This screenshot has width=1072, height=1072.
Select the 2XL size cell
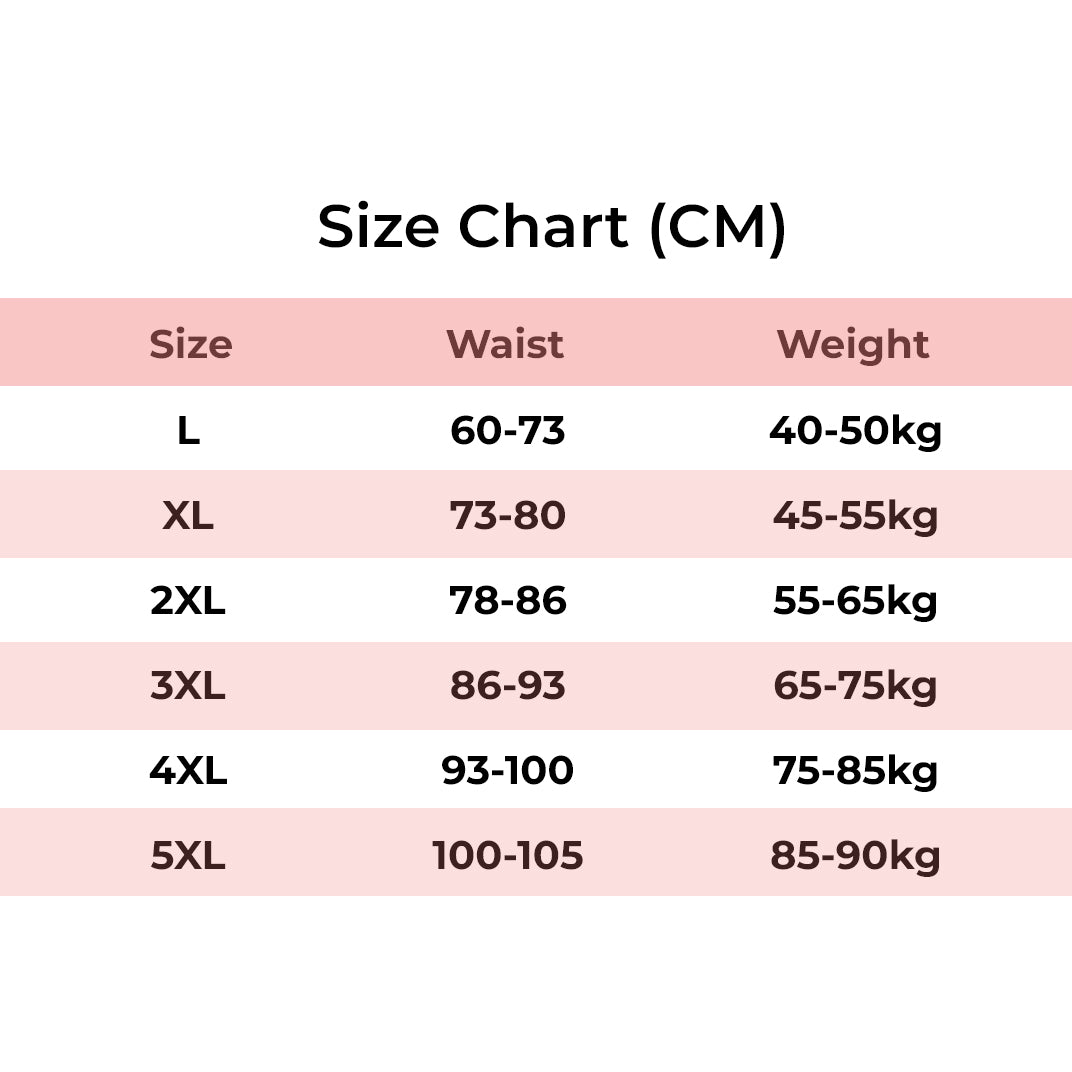[188, 601]
